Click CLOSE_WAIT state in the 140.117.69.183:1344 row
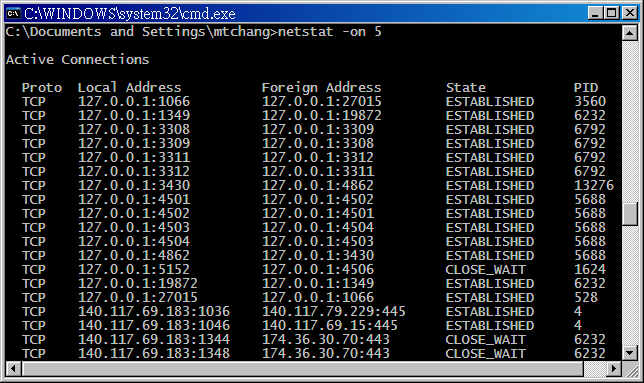Image resolution: width=644 pixels, height=383 pixels. coord(485,340)
